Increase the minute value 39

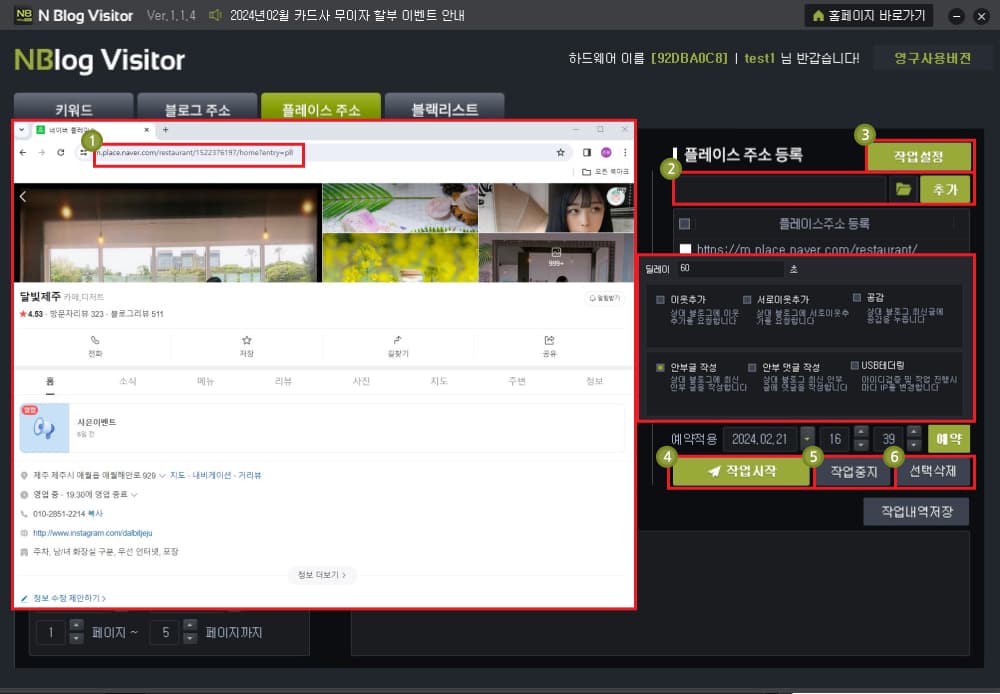tap(914, 432)
